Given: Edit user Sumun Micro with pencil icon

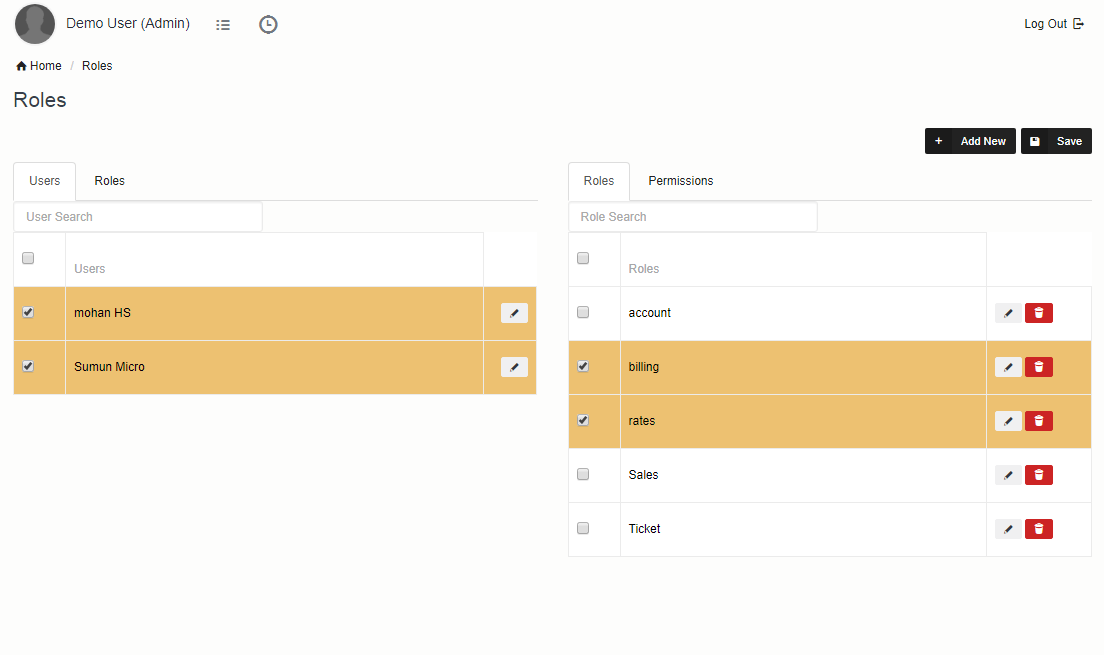Looking at the screenshot, I should (x=514, y=367).
